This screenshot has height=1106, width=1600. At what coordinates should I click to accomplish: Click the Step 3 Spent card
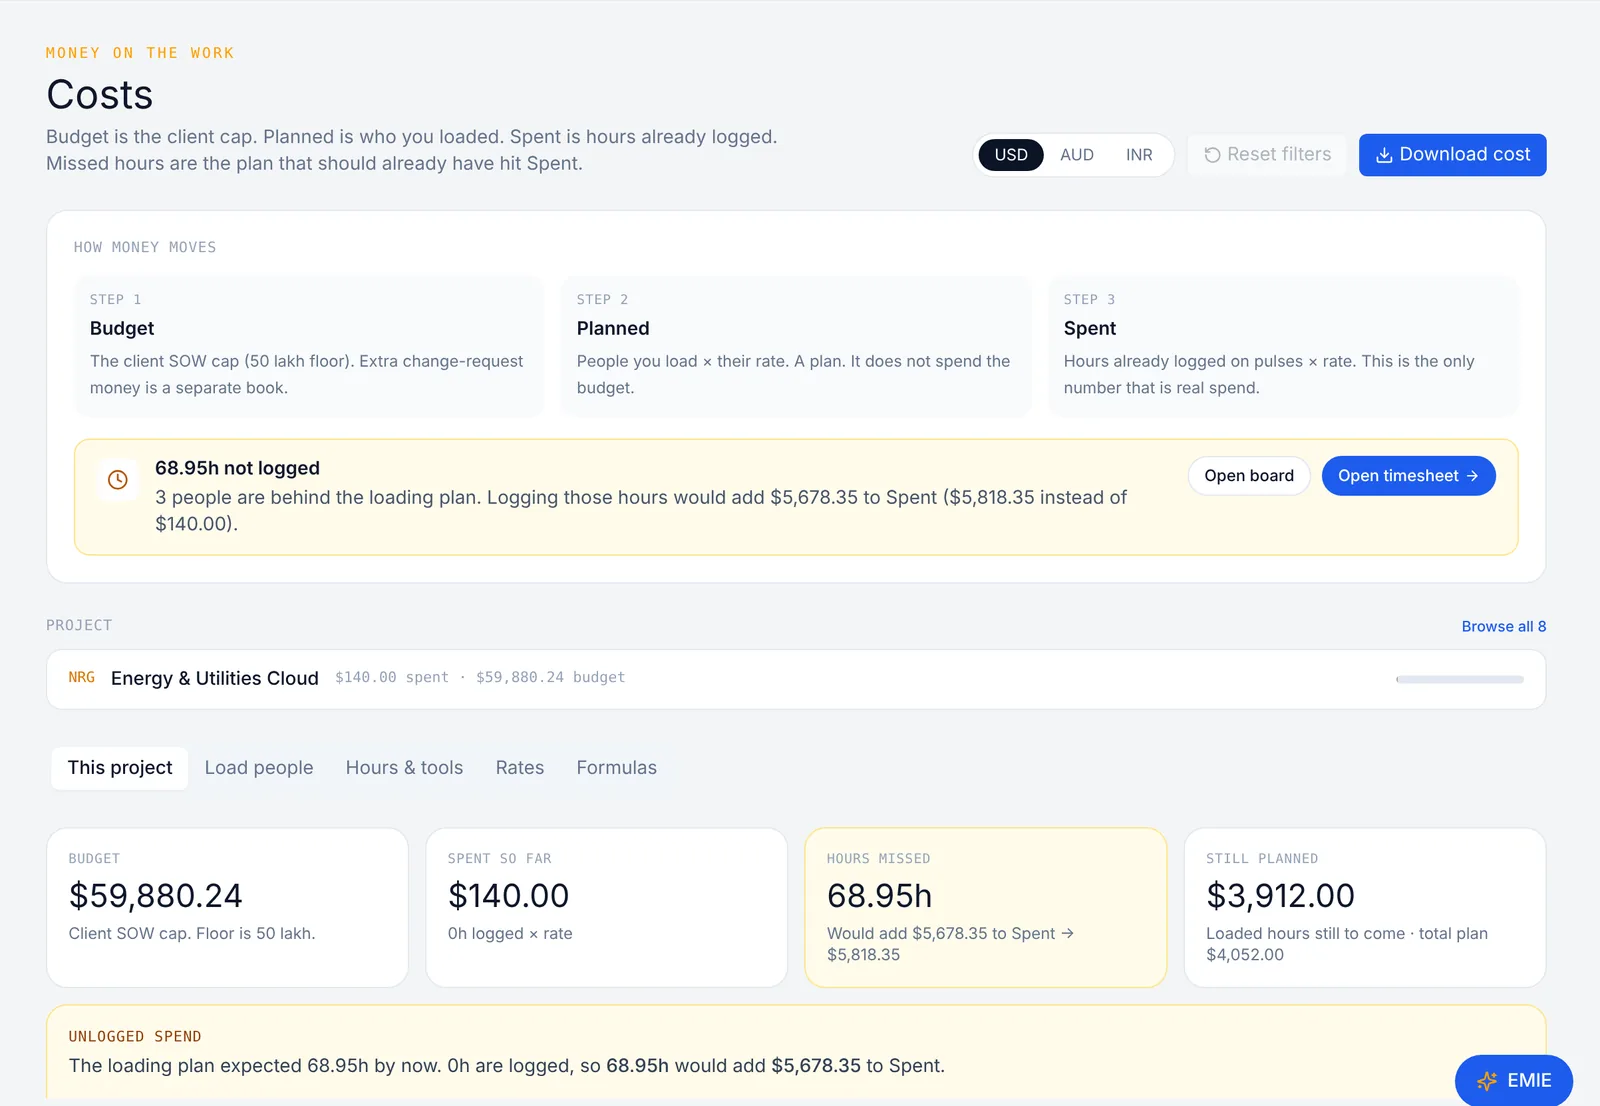point(1283,346)
